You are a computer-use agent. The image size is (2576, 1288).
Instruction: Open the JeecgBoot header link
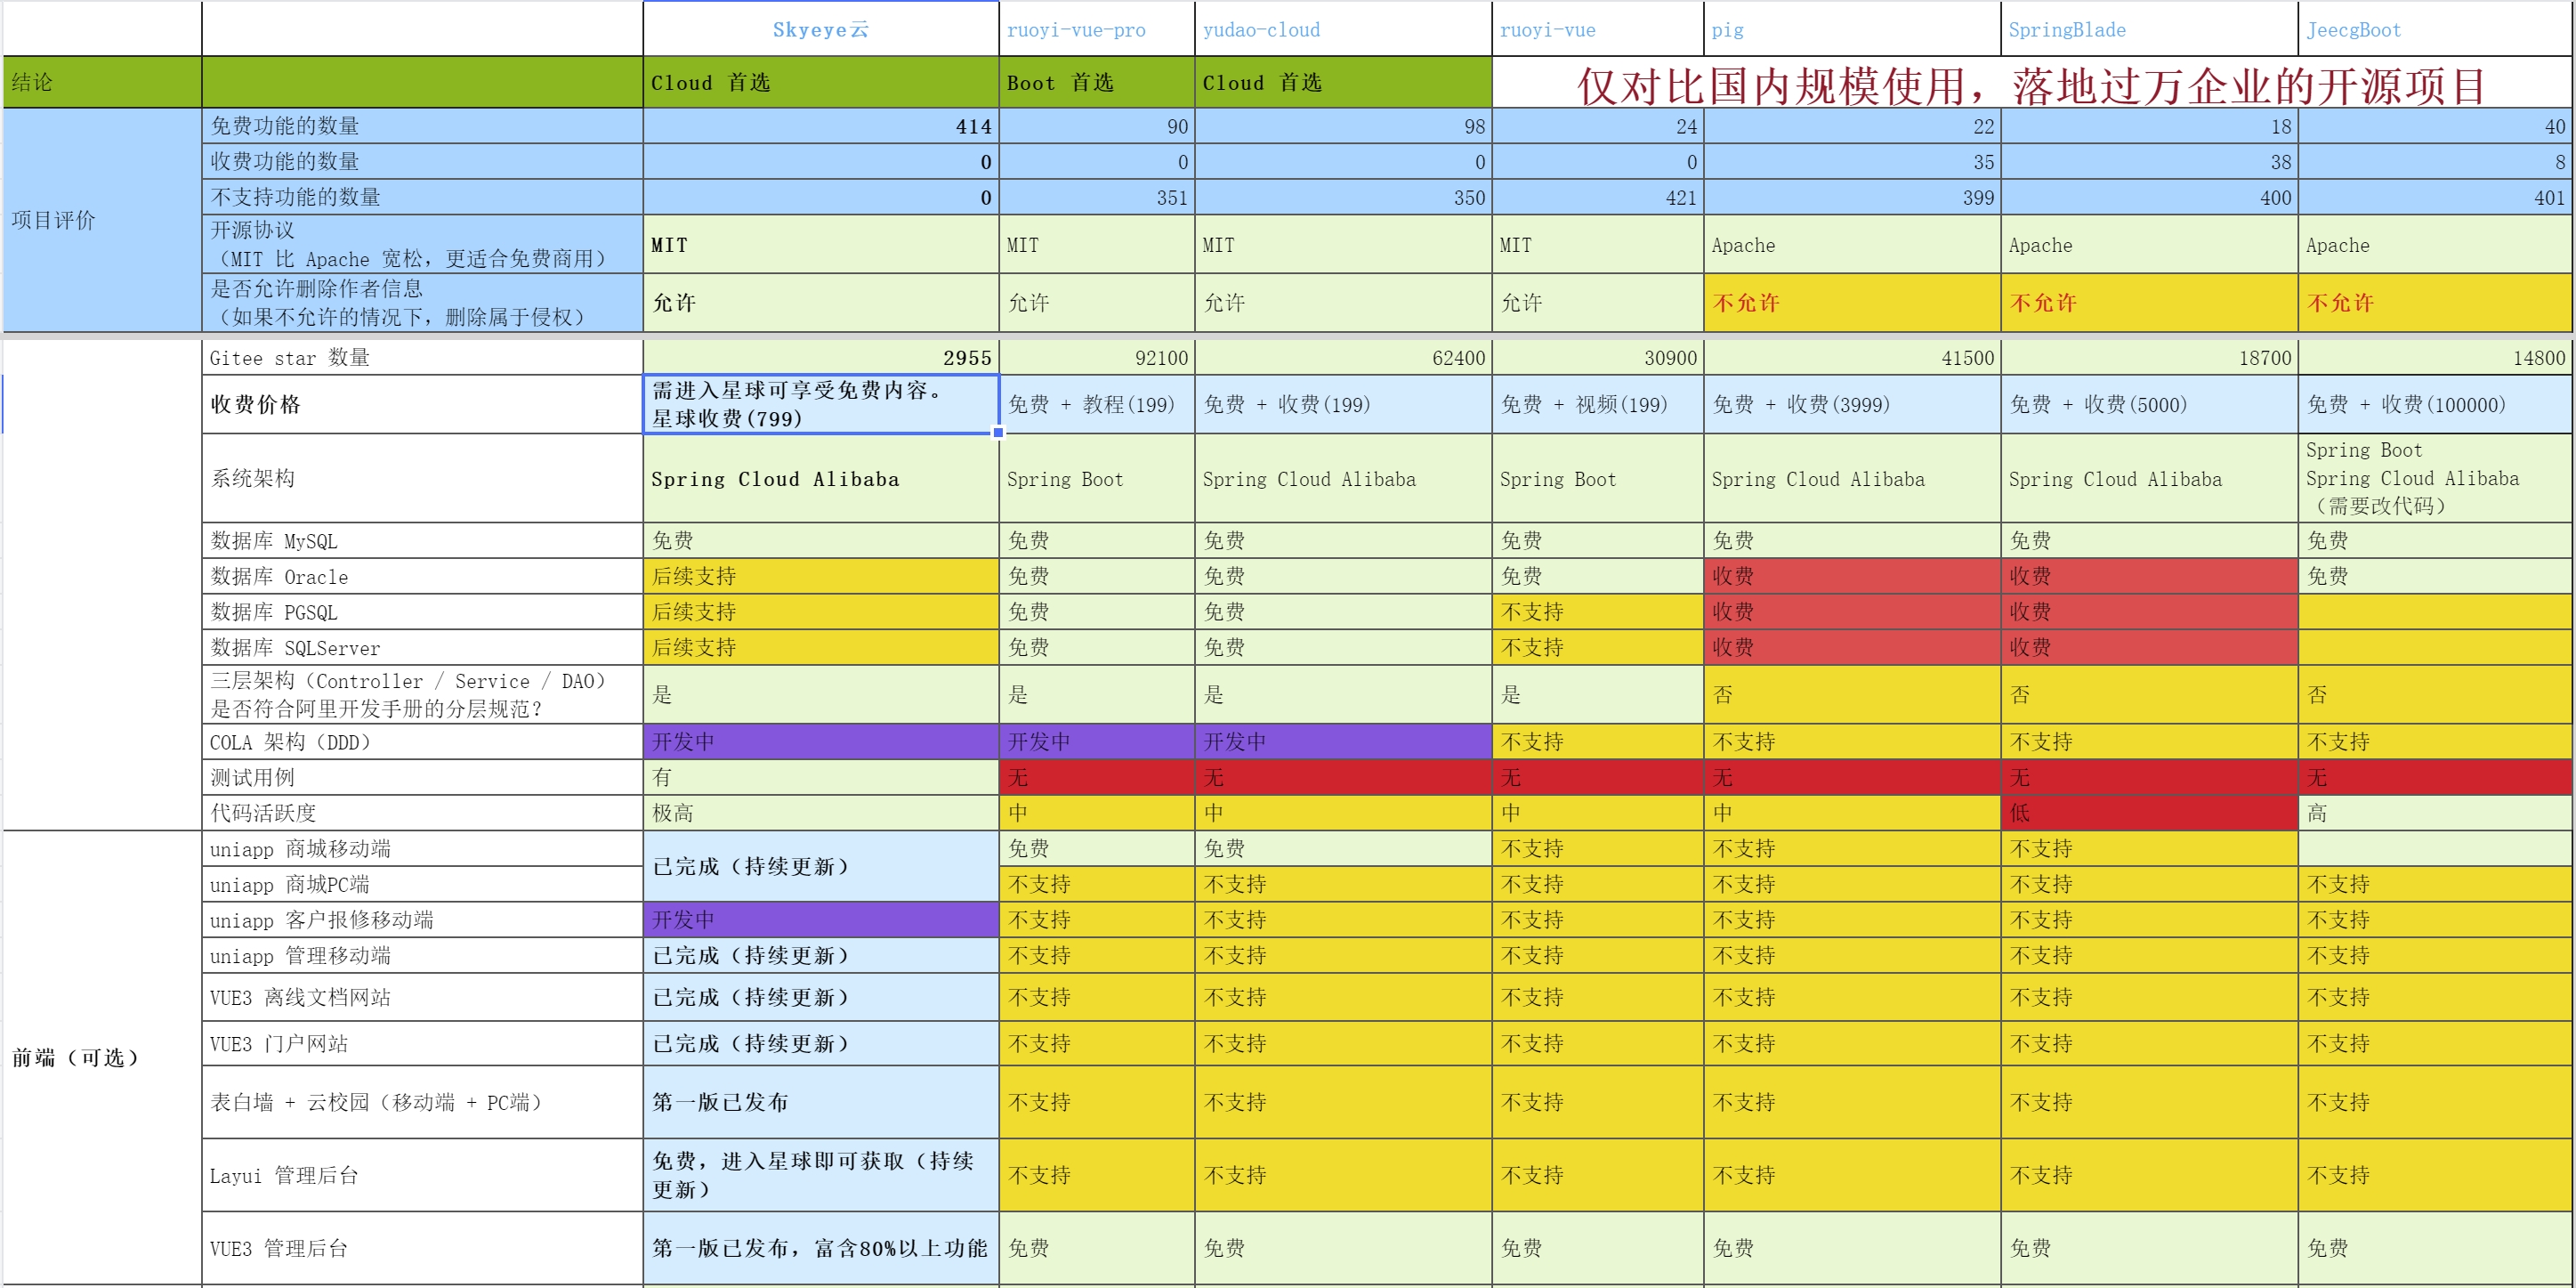point(2353,30)
